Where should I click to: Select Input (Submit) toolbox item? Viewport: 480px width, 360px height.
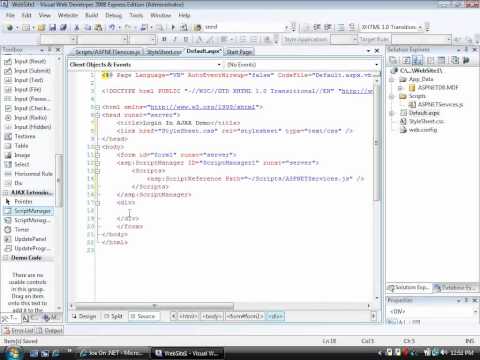click(x=28, y=71)
